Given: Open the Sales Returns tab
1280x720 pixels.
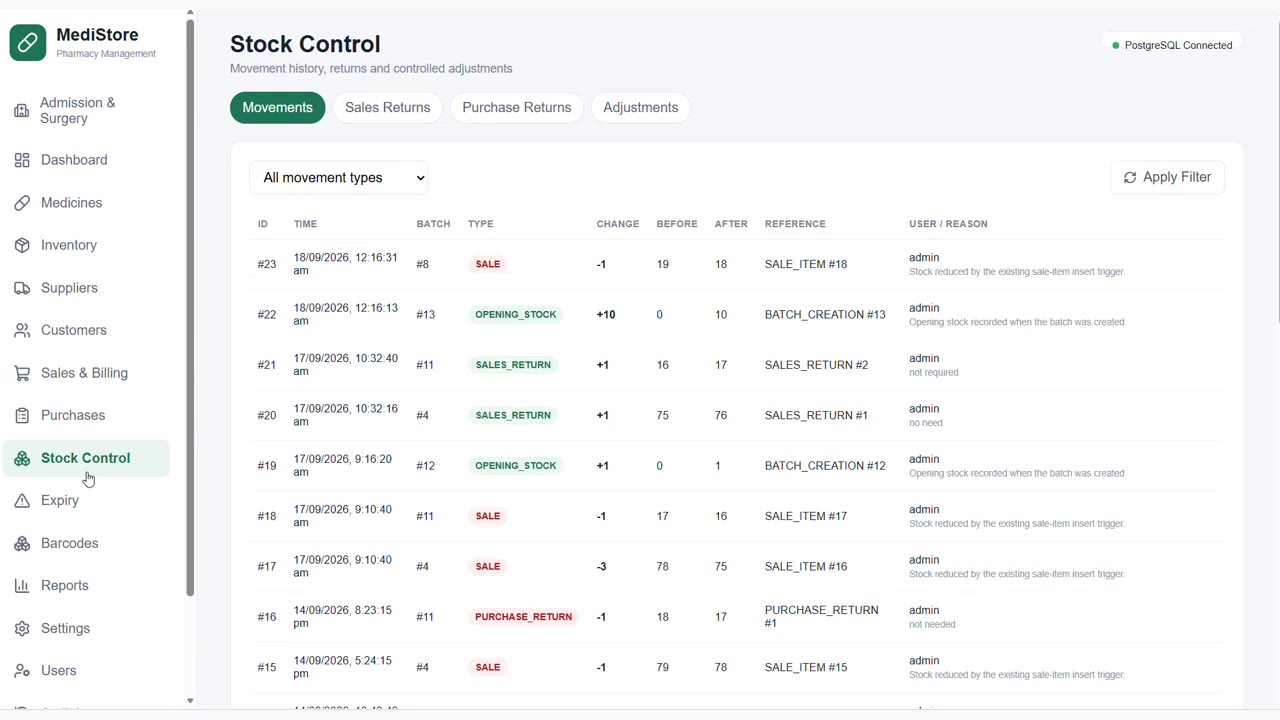Looking at the screenshot, I should tap(387, 107).
